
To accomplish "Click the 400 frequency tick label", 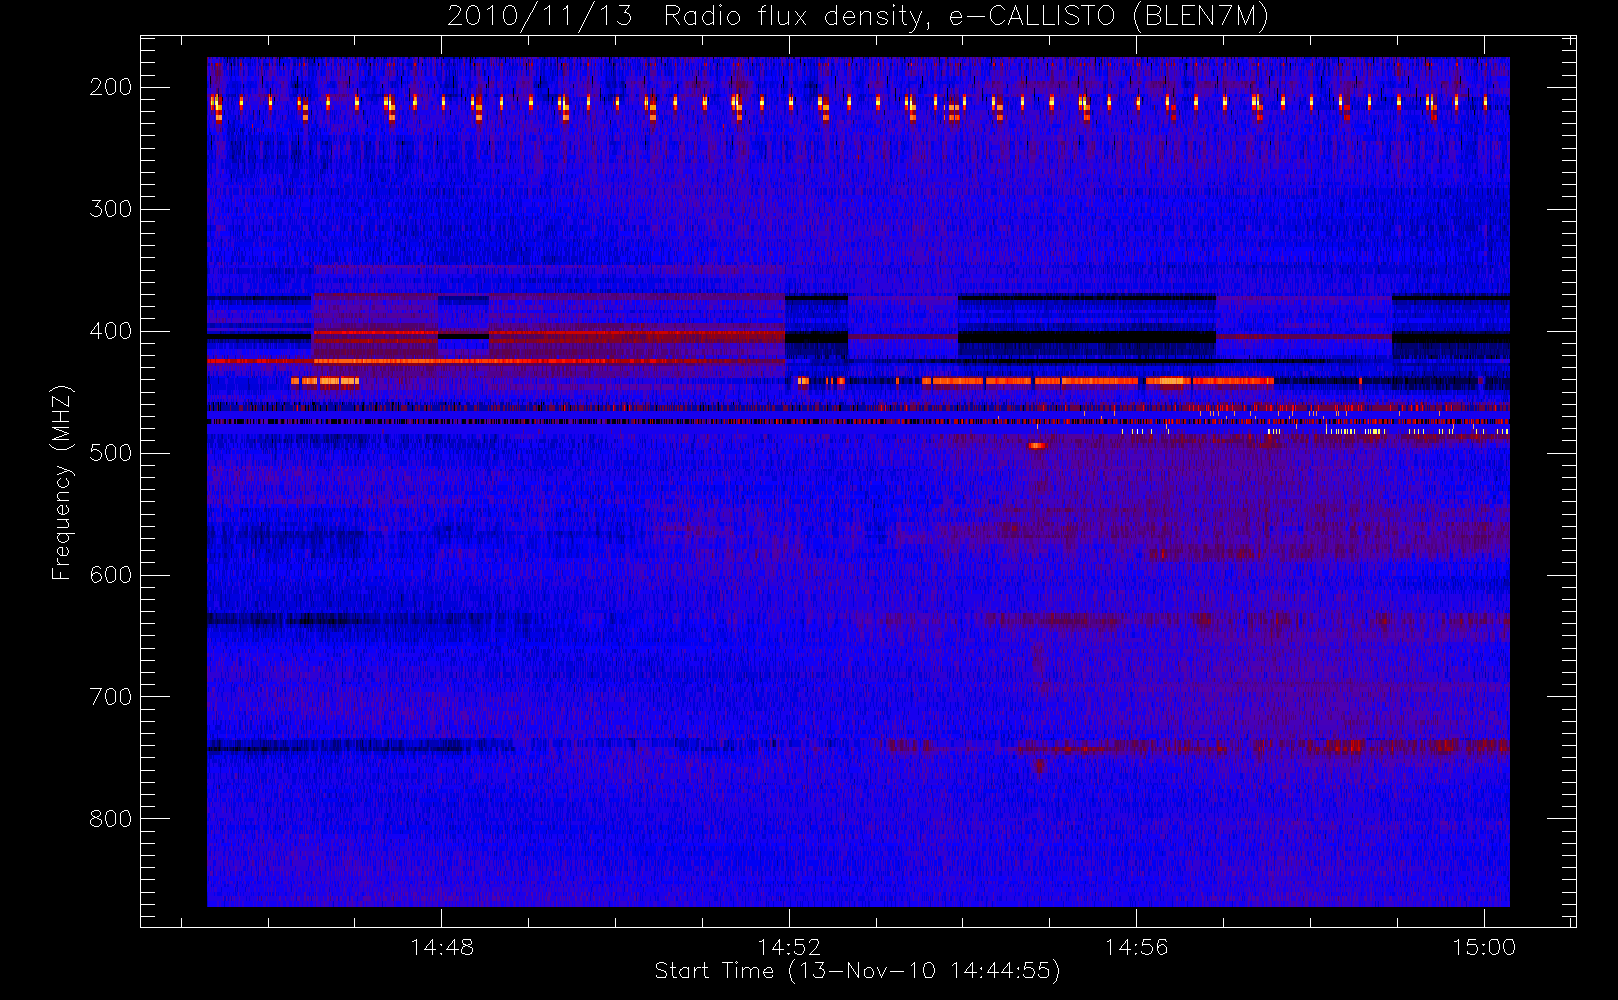I will 111,331.
